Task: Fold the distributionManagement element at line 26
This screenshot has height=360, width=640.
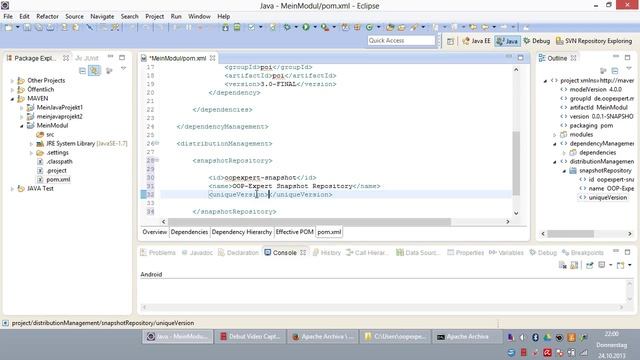Action: (157, 143)
